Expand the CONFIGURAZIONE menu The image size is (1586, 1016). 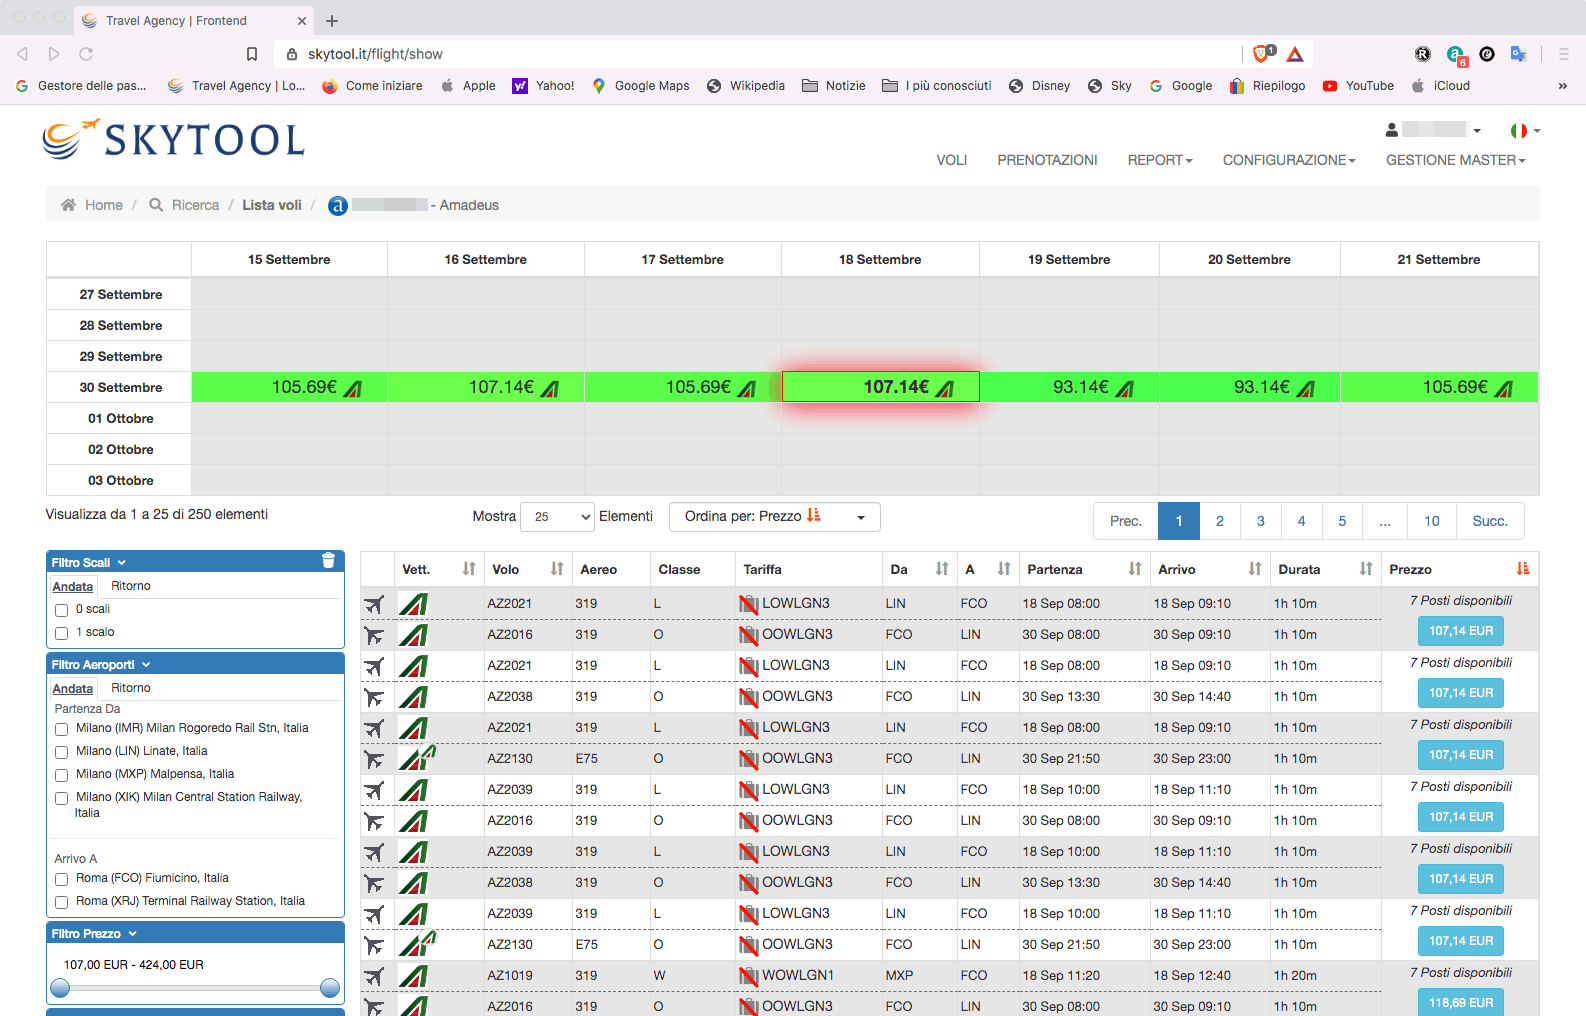(x=1288, y=160)
